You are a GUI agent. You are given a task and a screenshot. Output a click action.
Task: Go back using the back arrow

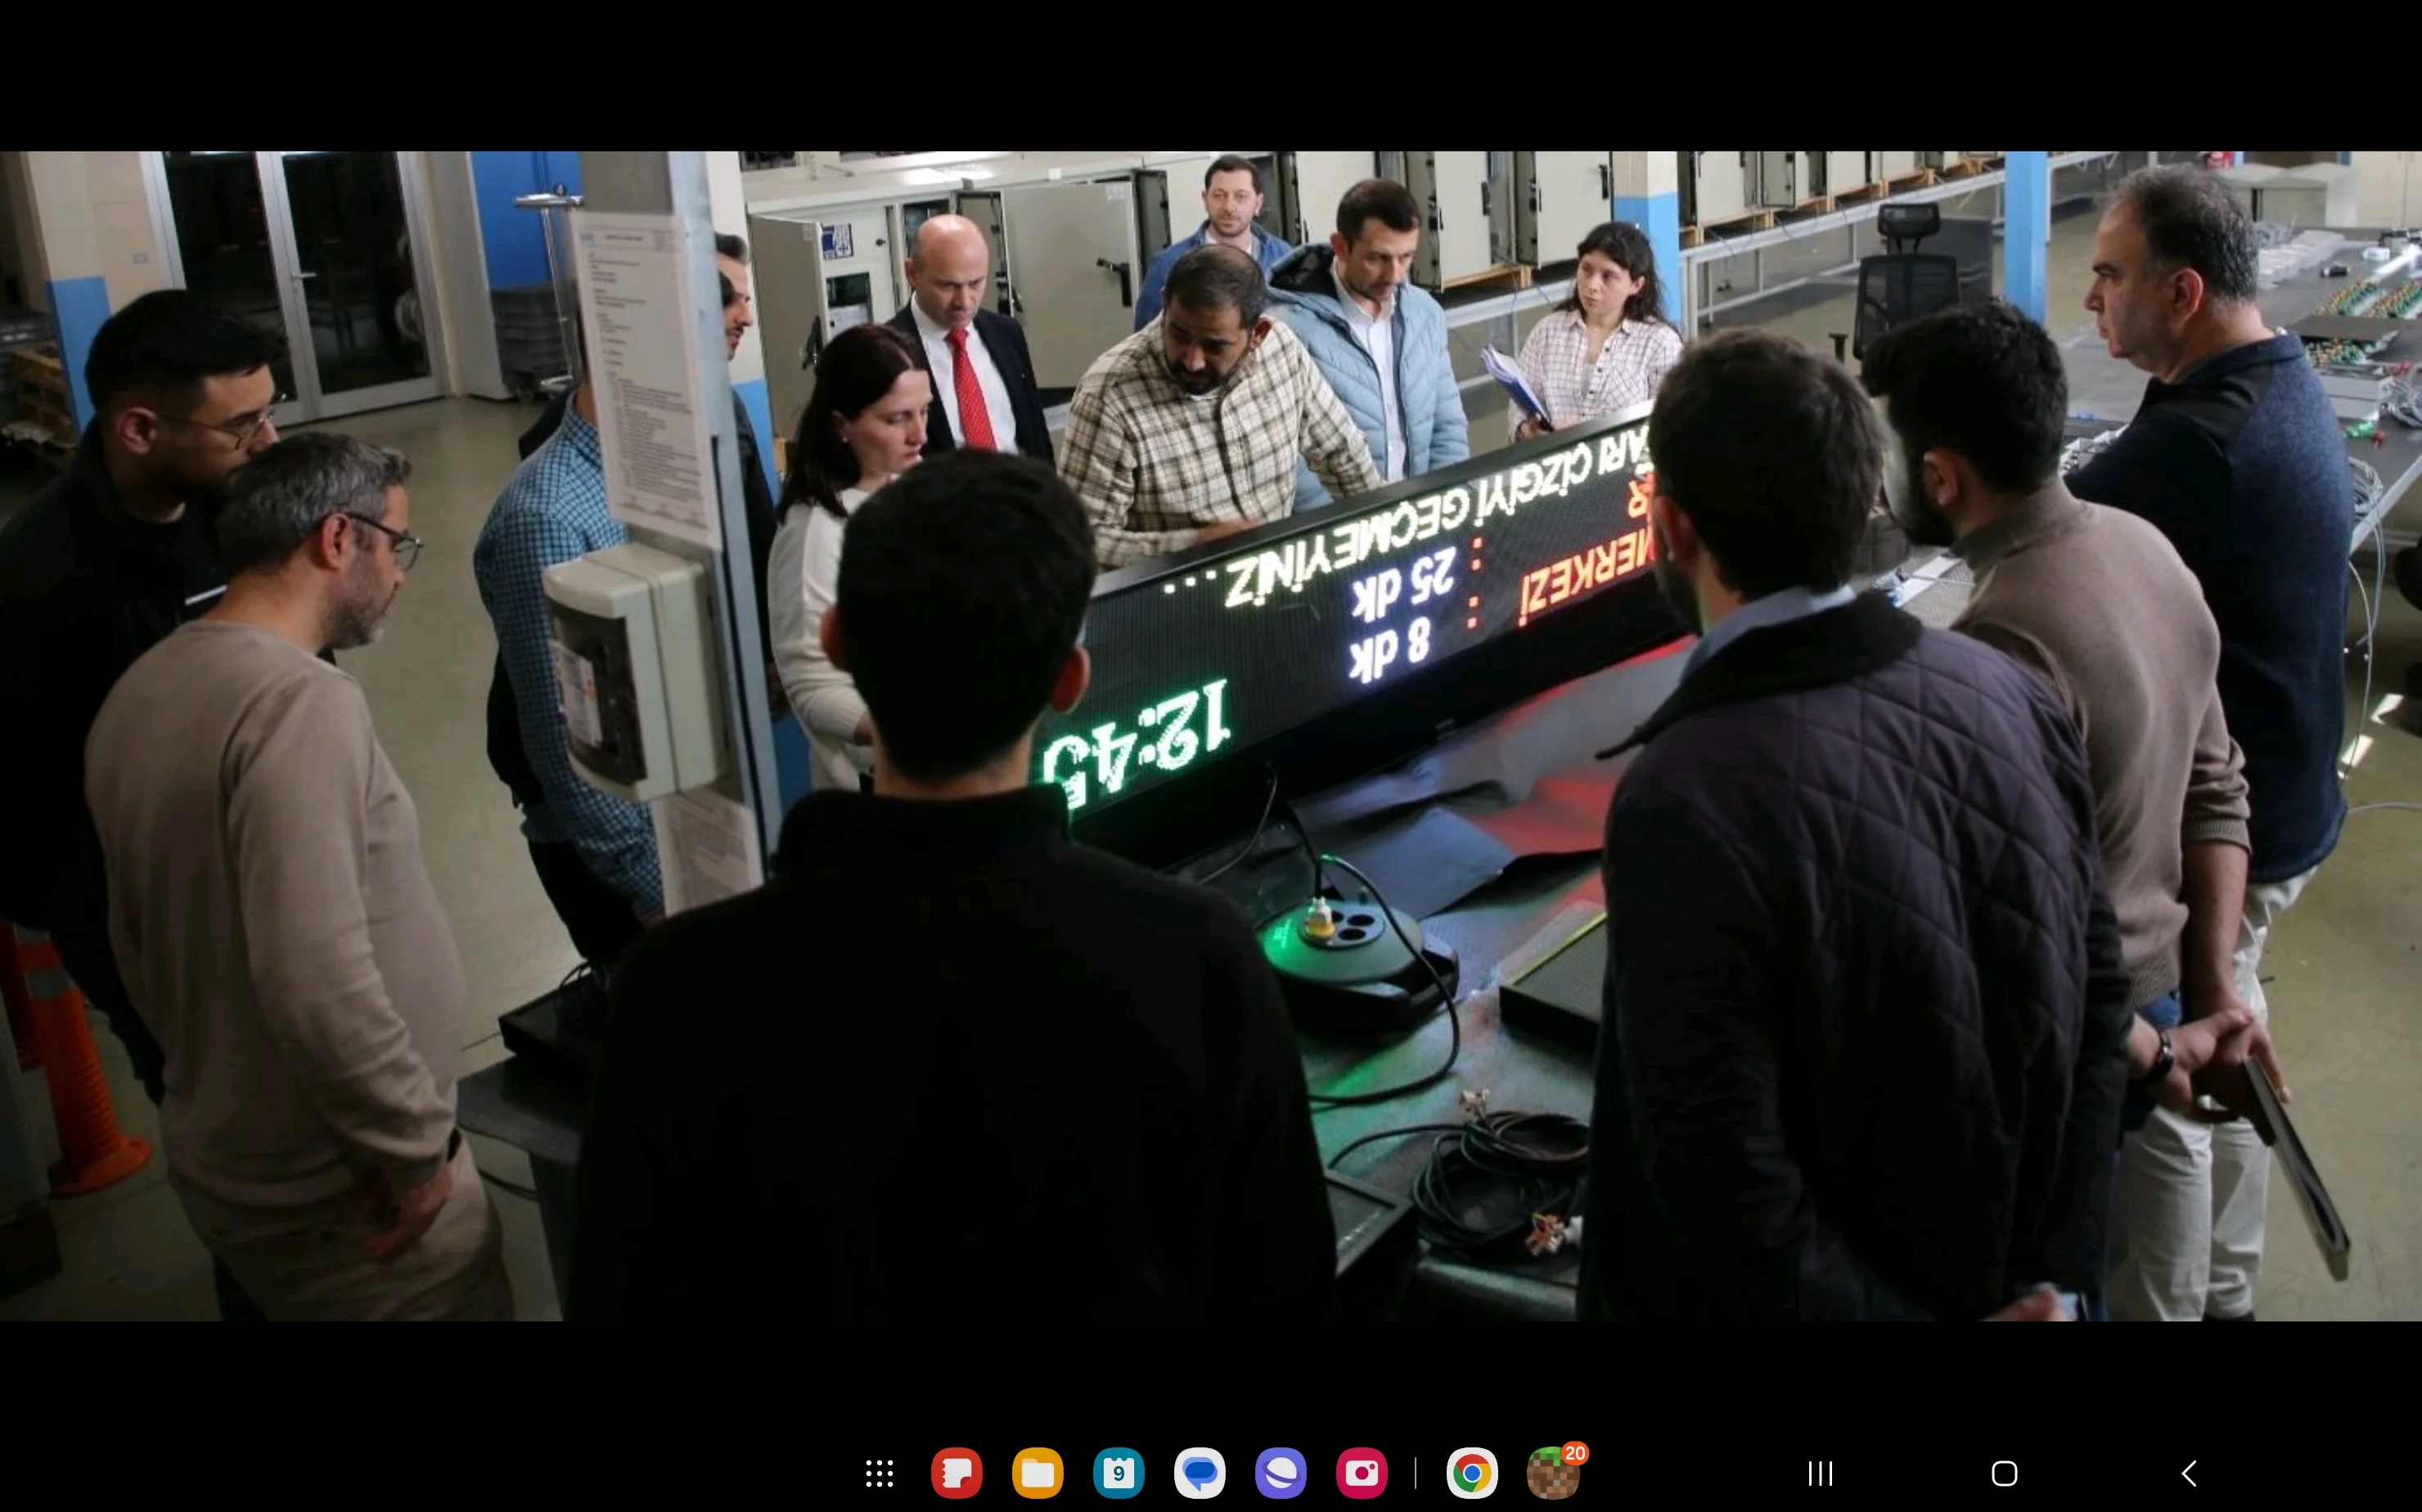coord(2189,1473)
